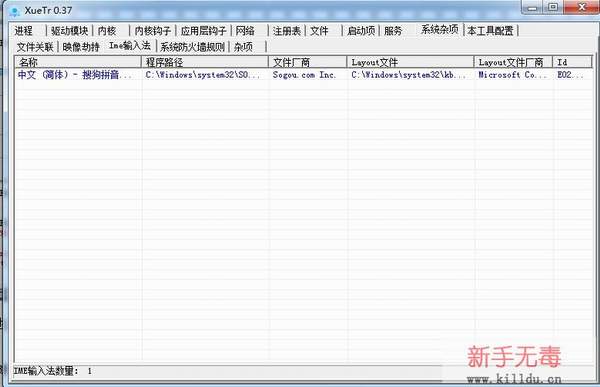Image resolution: width=600 pixels, height=387 pixels.
Task: Switch to the 网络 tab
Action: pyautogui.click(x=245, y=31)
